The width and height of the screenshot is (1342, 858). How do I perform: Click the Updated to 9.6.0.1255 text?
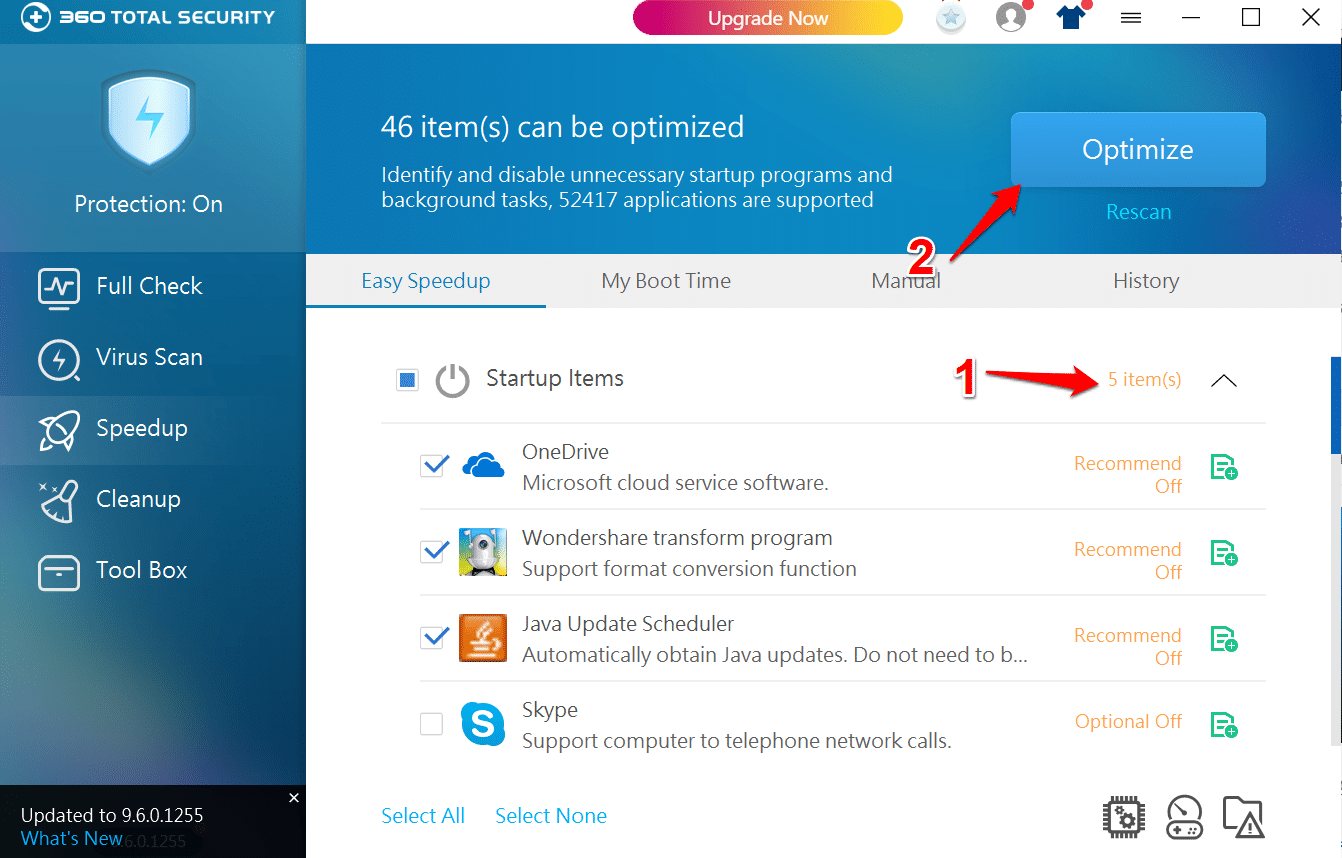click(x=112, y=815)
